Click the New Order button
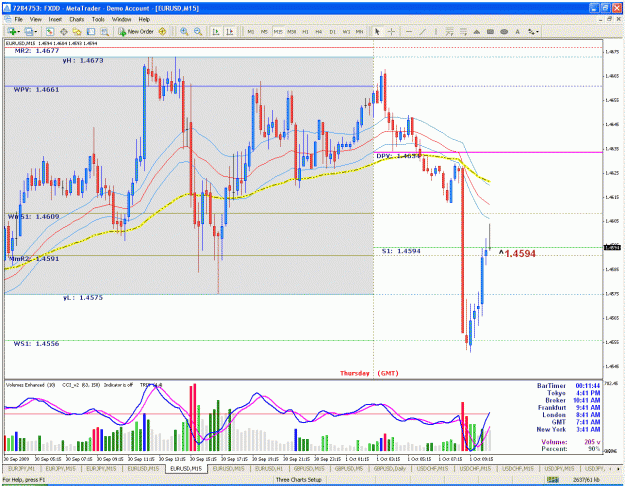The image size is (625, 486). click(136, 31)
